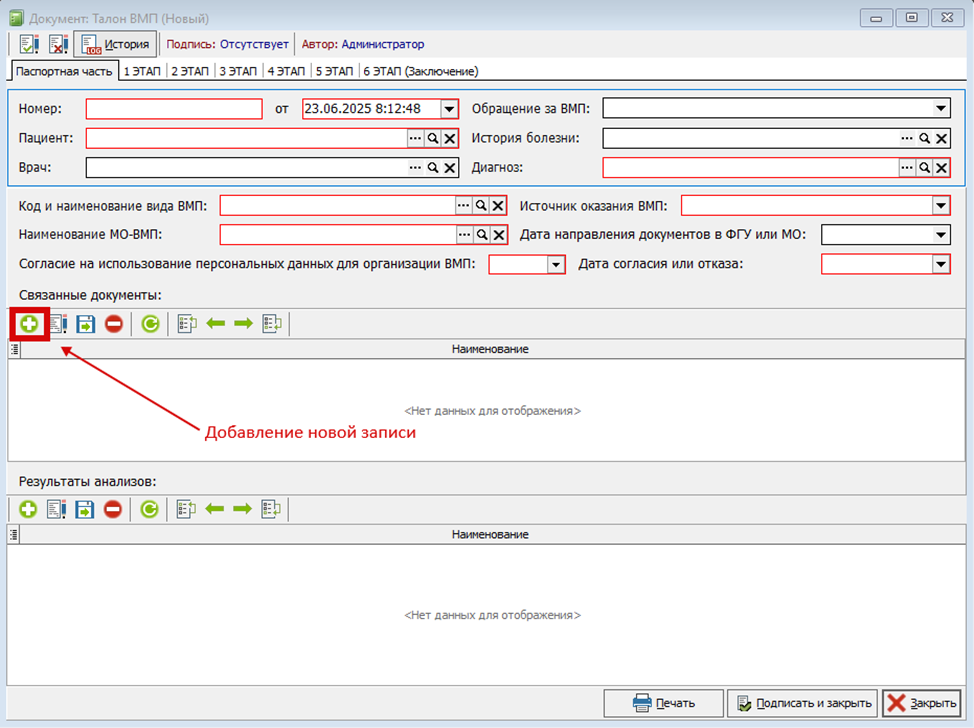Click the document red-cross icon in top toolbar
This screenshot has width=974, height=728.
tap(58, 44)
